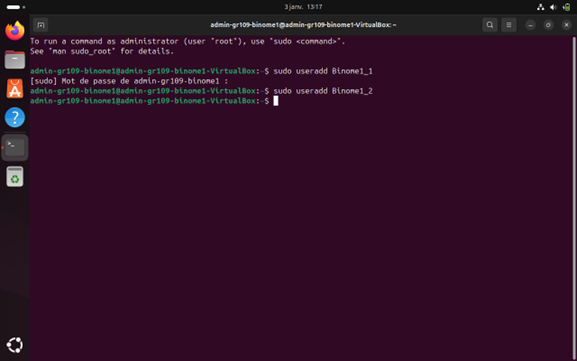Select the Terminal icon in dock

pos(15,147)
